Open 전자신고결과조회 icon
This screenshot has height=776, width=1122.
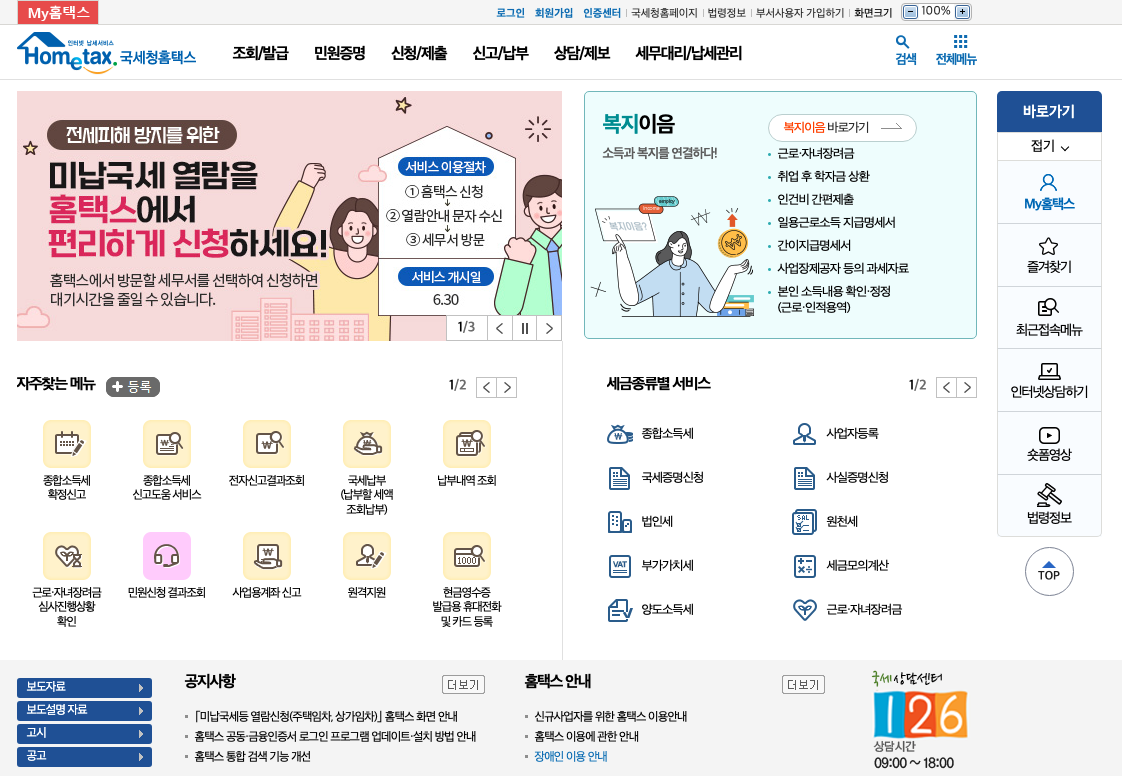click(x=267, y=444)
